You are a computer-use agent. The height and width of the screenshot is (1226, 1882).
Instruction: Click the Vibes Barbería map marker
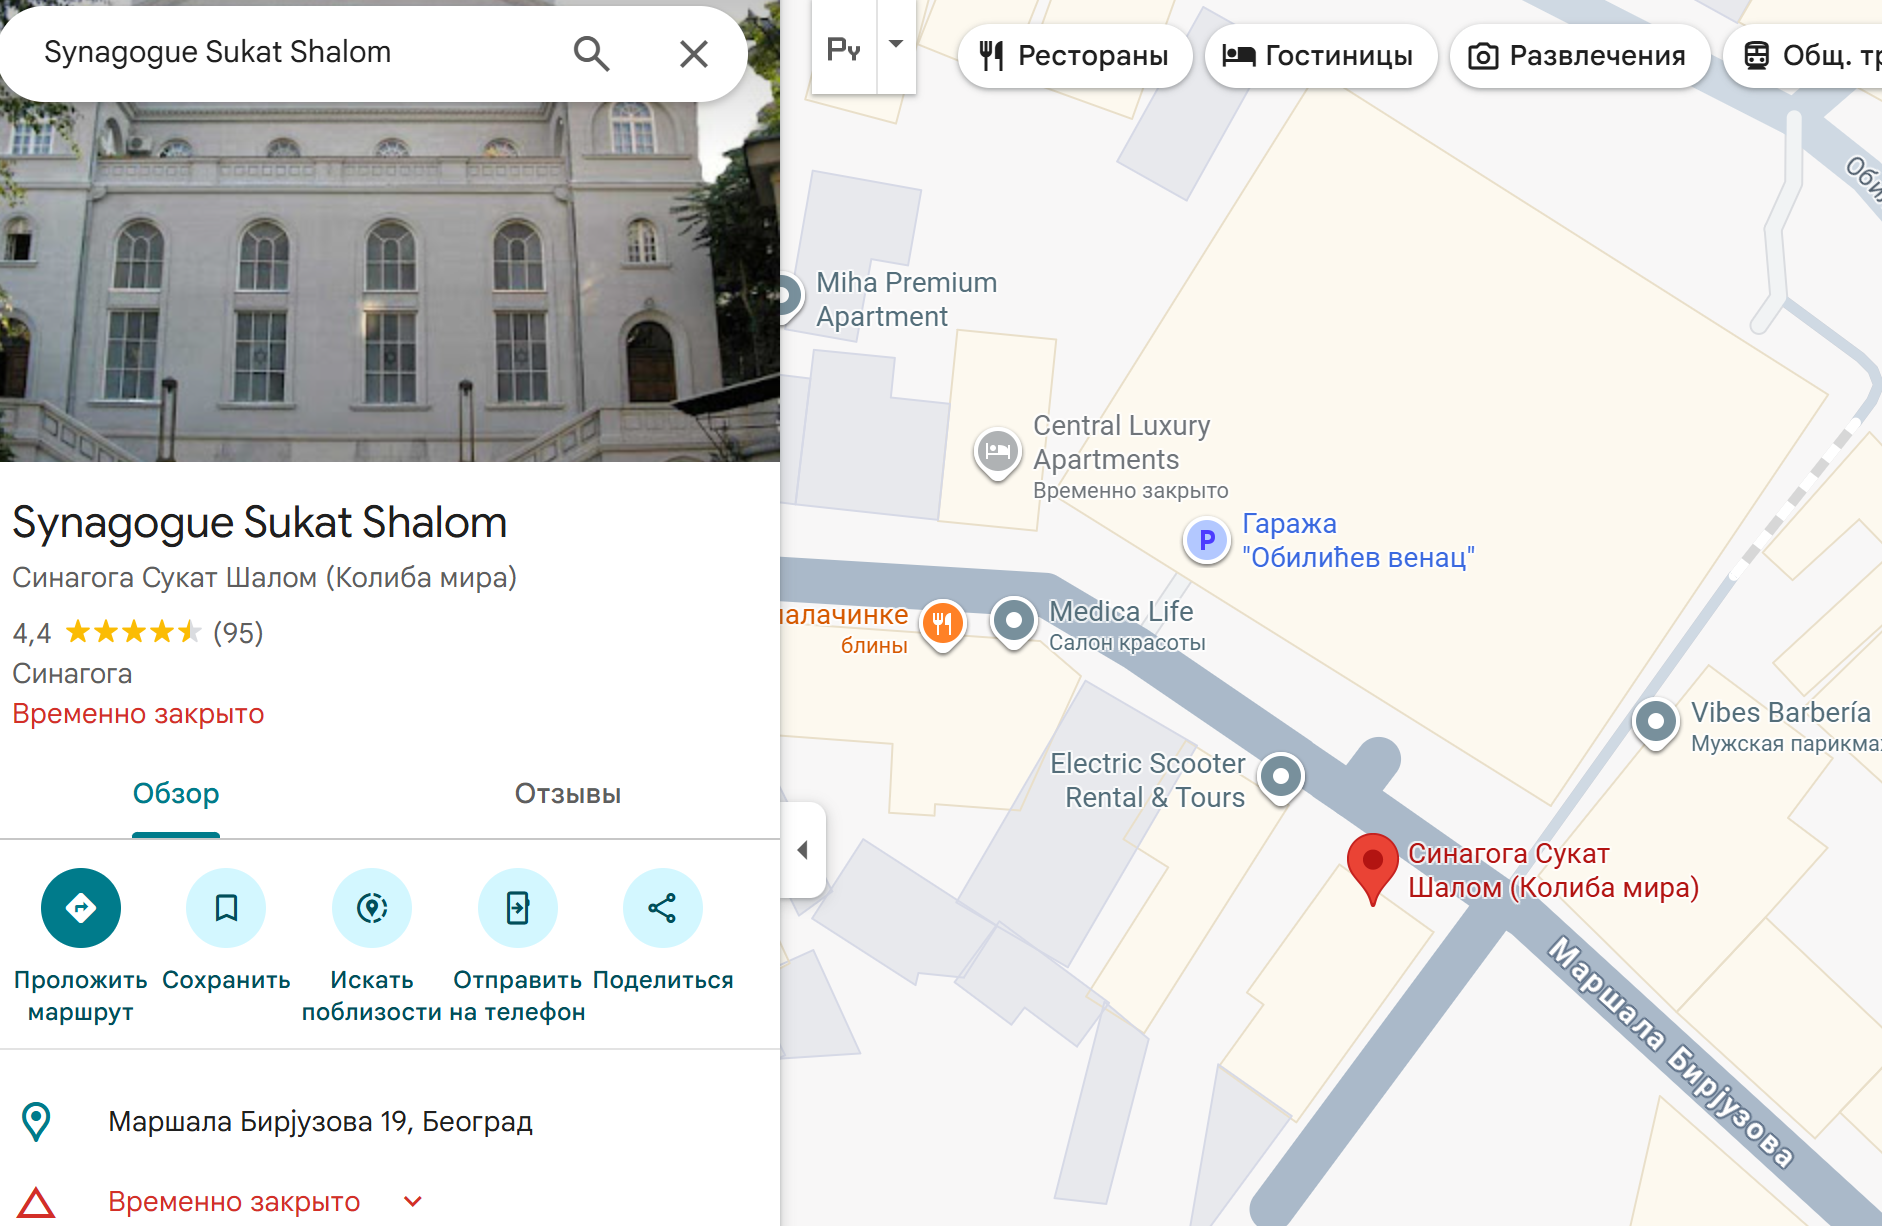pos(1656,721)
